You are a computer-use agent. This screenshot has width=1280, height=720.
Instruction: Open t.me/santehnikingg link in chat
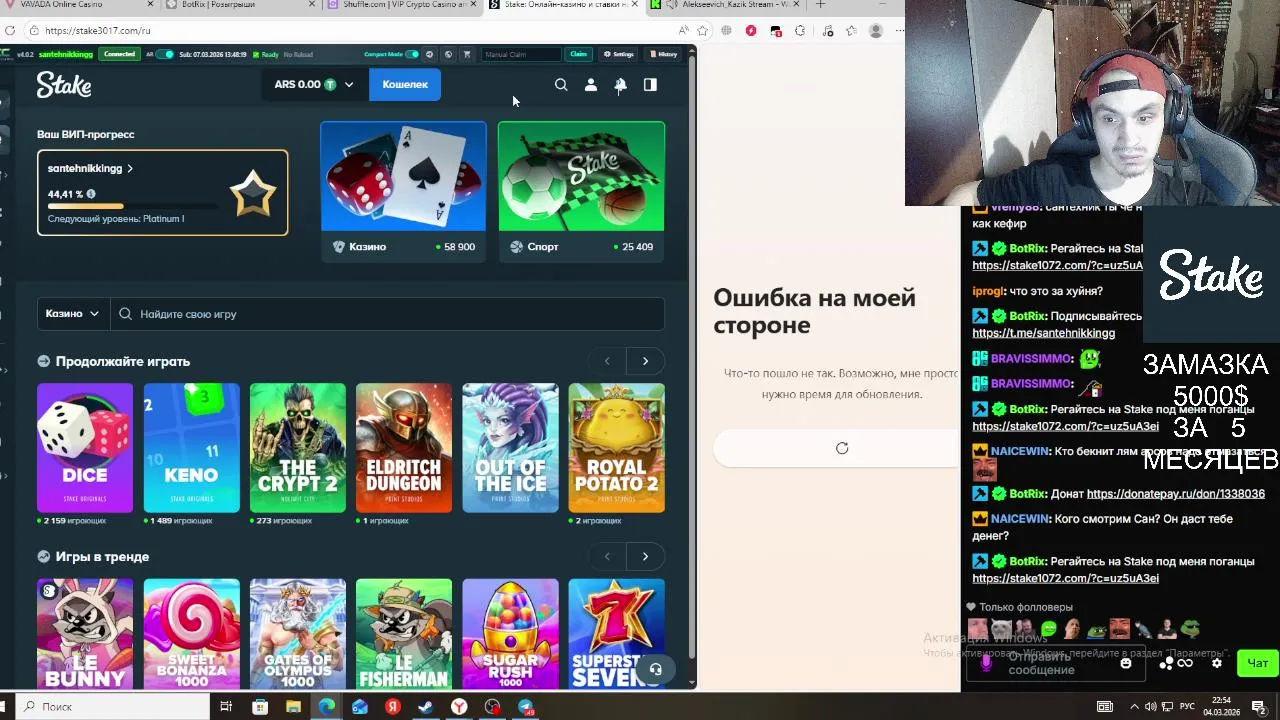pyautogui.click(x=1043, y=333)
